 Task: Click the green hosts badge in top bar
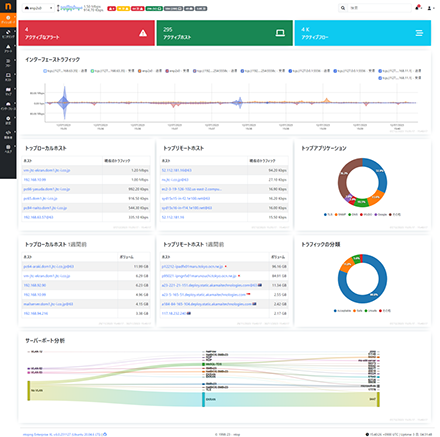[154, 8]
